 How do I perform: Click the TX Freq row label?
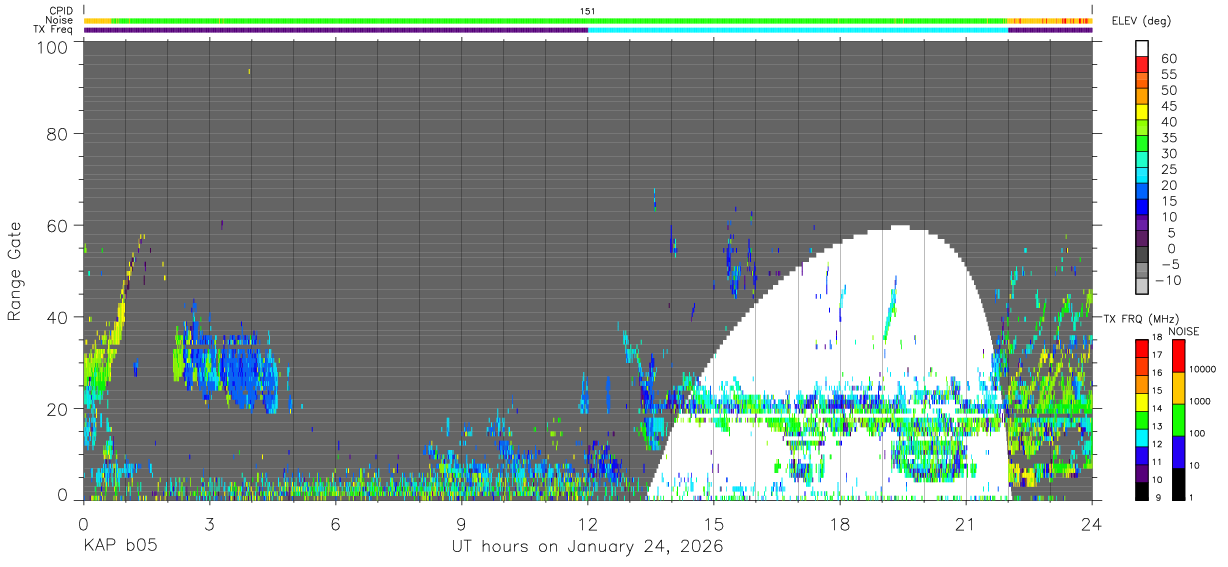(54, 30)
